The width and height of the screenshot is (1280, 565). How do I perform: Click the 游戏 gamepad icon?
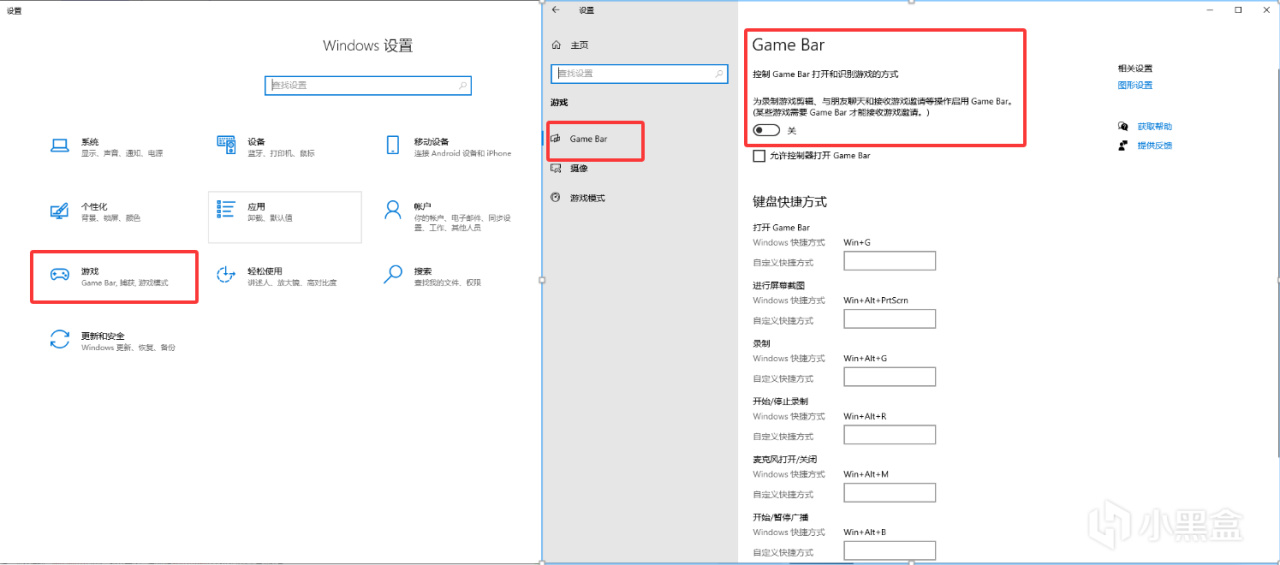(x=60, y=275)
